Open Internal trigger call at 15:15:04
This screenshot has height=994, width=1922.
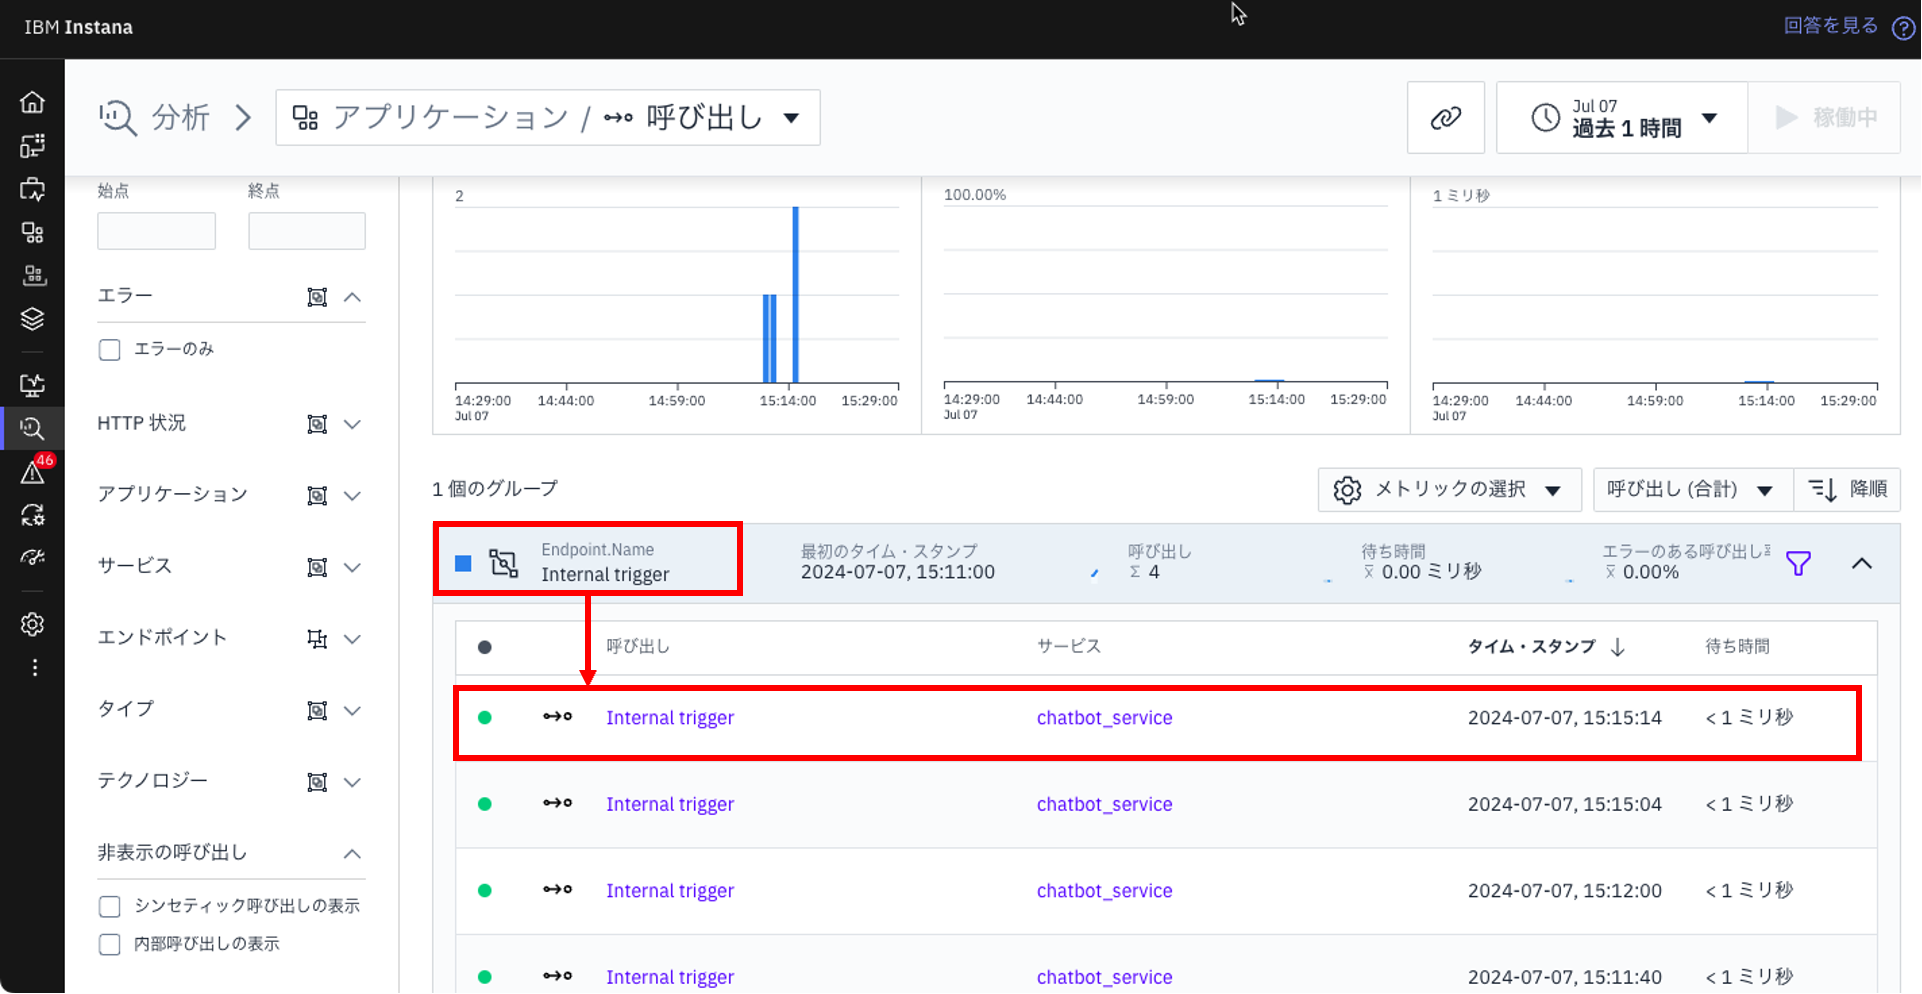click(x=669, y=805)
